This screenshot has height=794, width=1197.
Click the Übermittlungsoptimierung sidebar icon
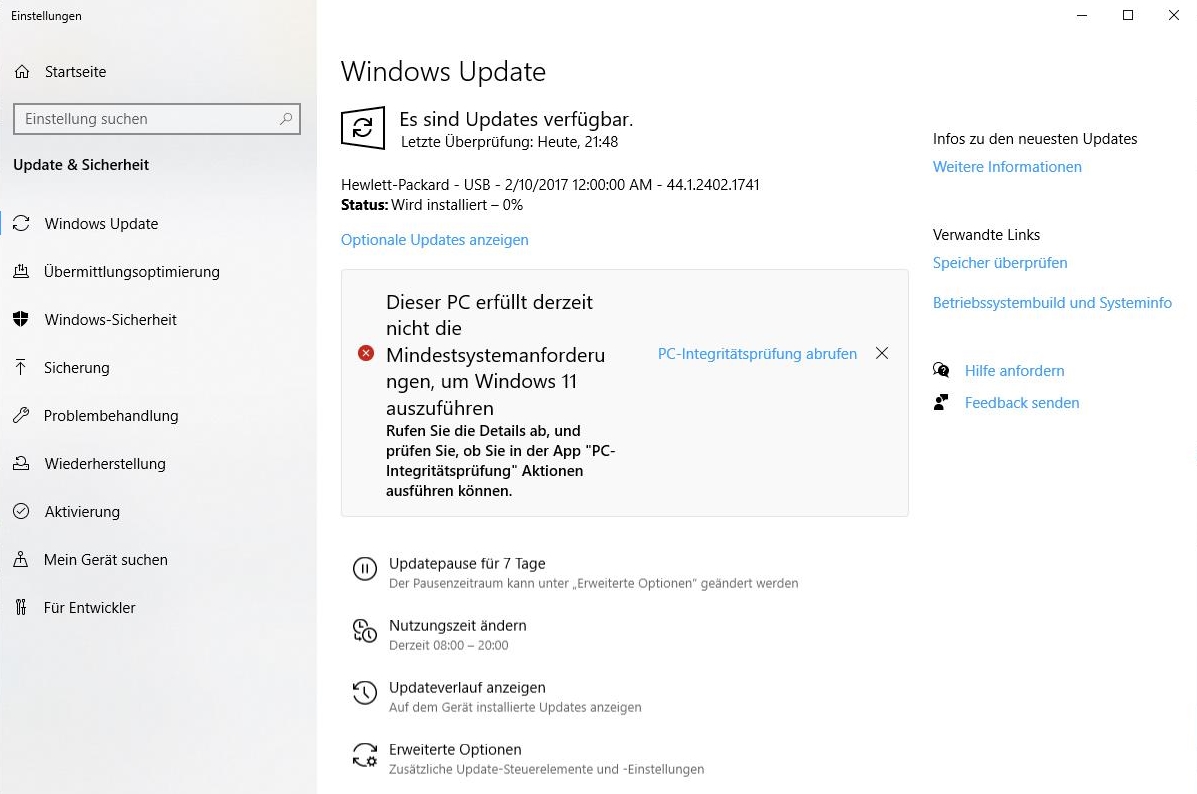point(21,272)
